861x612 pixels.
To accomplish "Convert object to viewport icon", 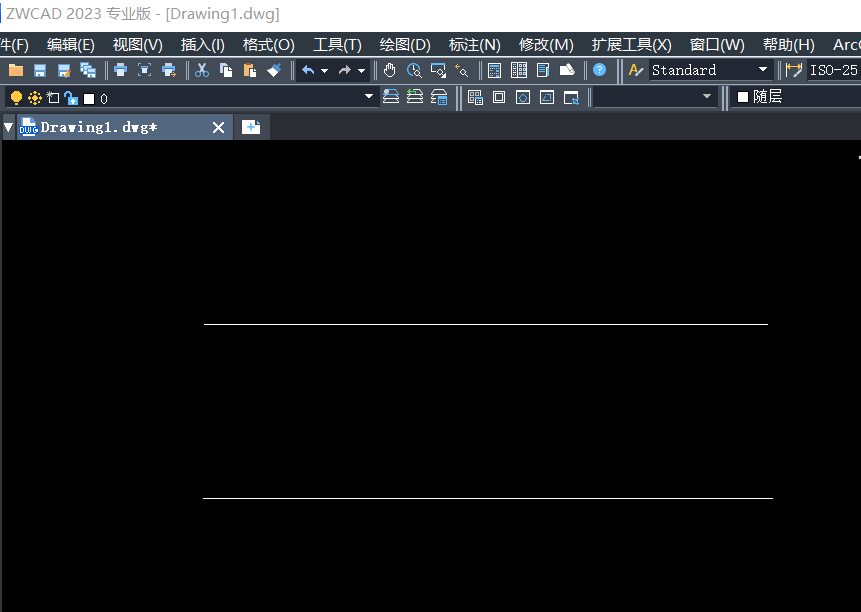I will 547,98.
